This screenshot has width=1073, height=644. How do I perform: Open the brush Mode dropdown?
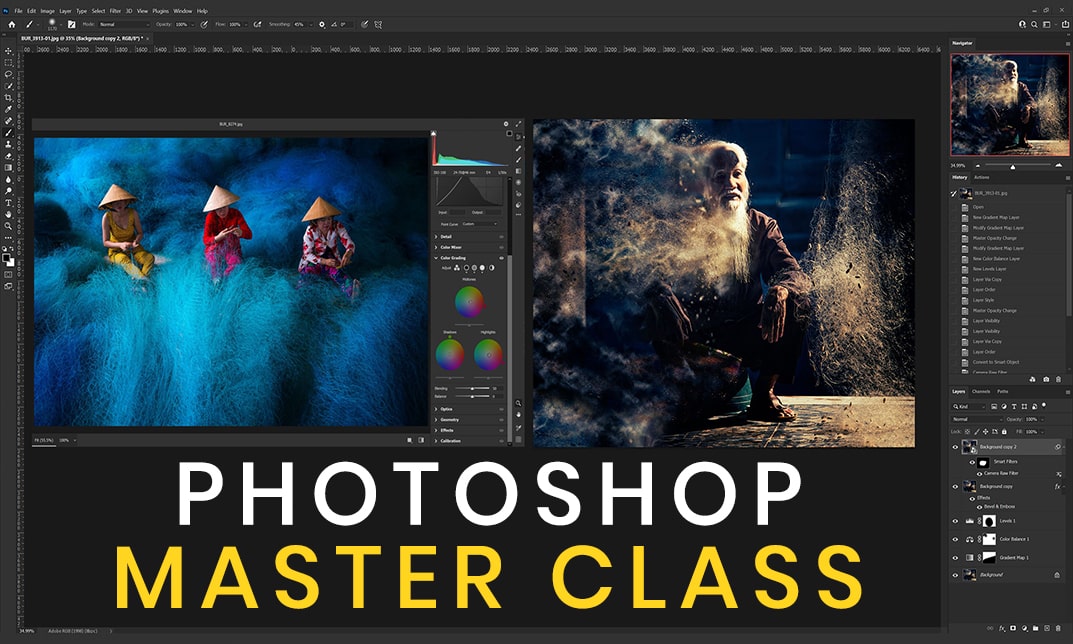click(124, 24)
